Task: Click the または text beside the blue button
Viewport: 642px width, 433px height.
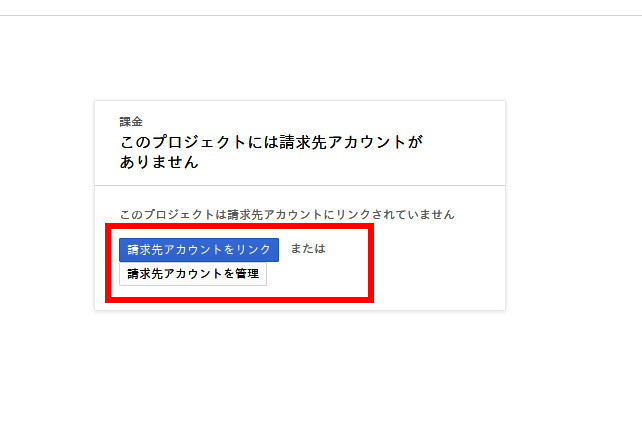Action: point(308,248)
